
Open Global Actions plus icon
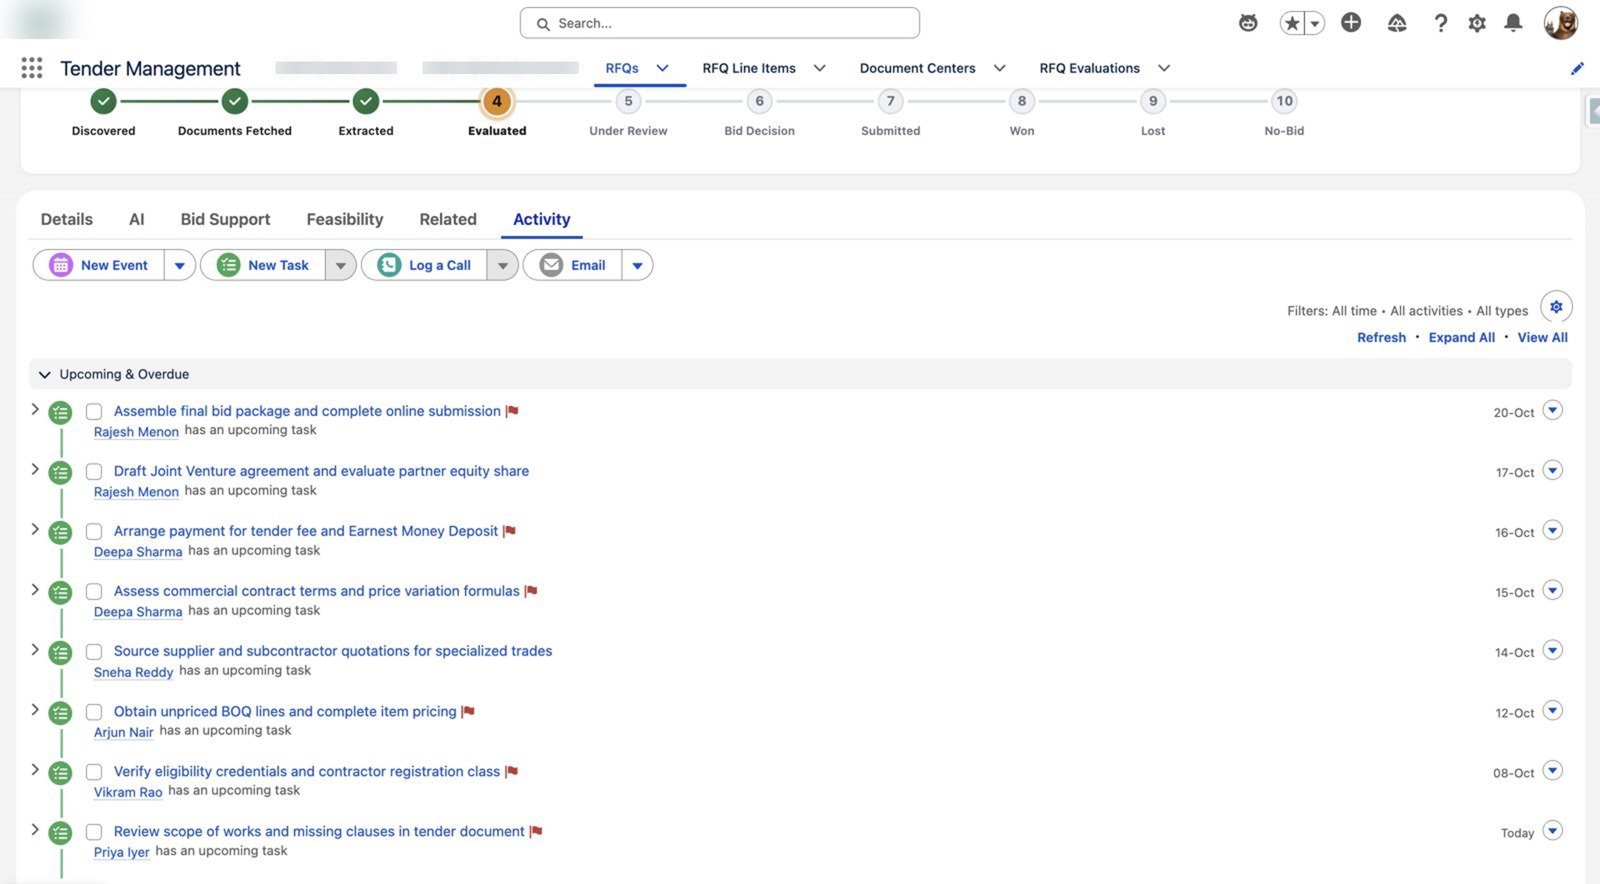(1351, 23)
